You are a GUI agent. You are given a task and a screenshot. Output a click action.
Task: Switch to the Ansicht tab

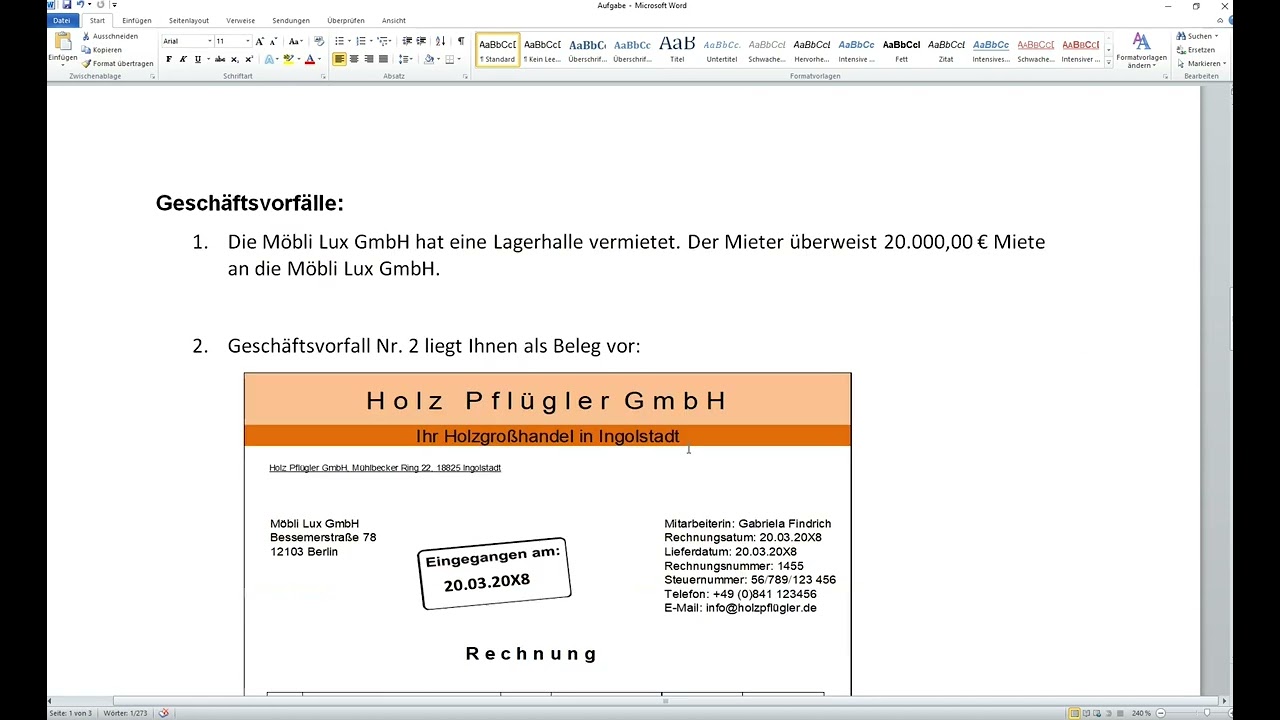point(394,20)
